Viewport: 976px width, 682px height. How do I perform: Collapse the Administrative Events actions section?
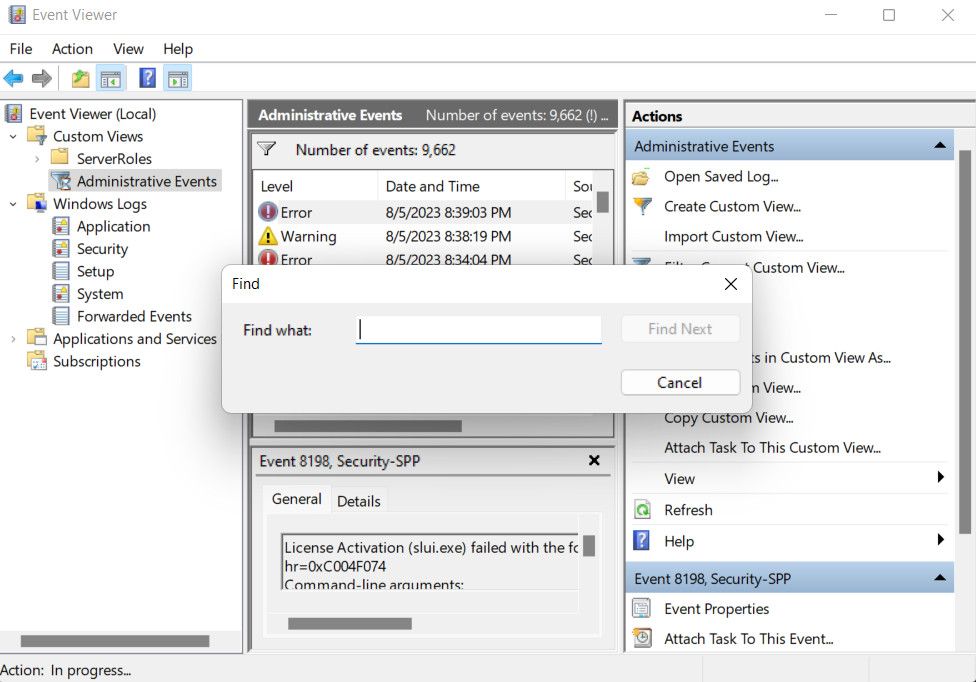pyautogui.click(x=939, y=146)
